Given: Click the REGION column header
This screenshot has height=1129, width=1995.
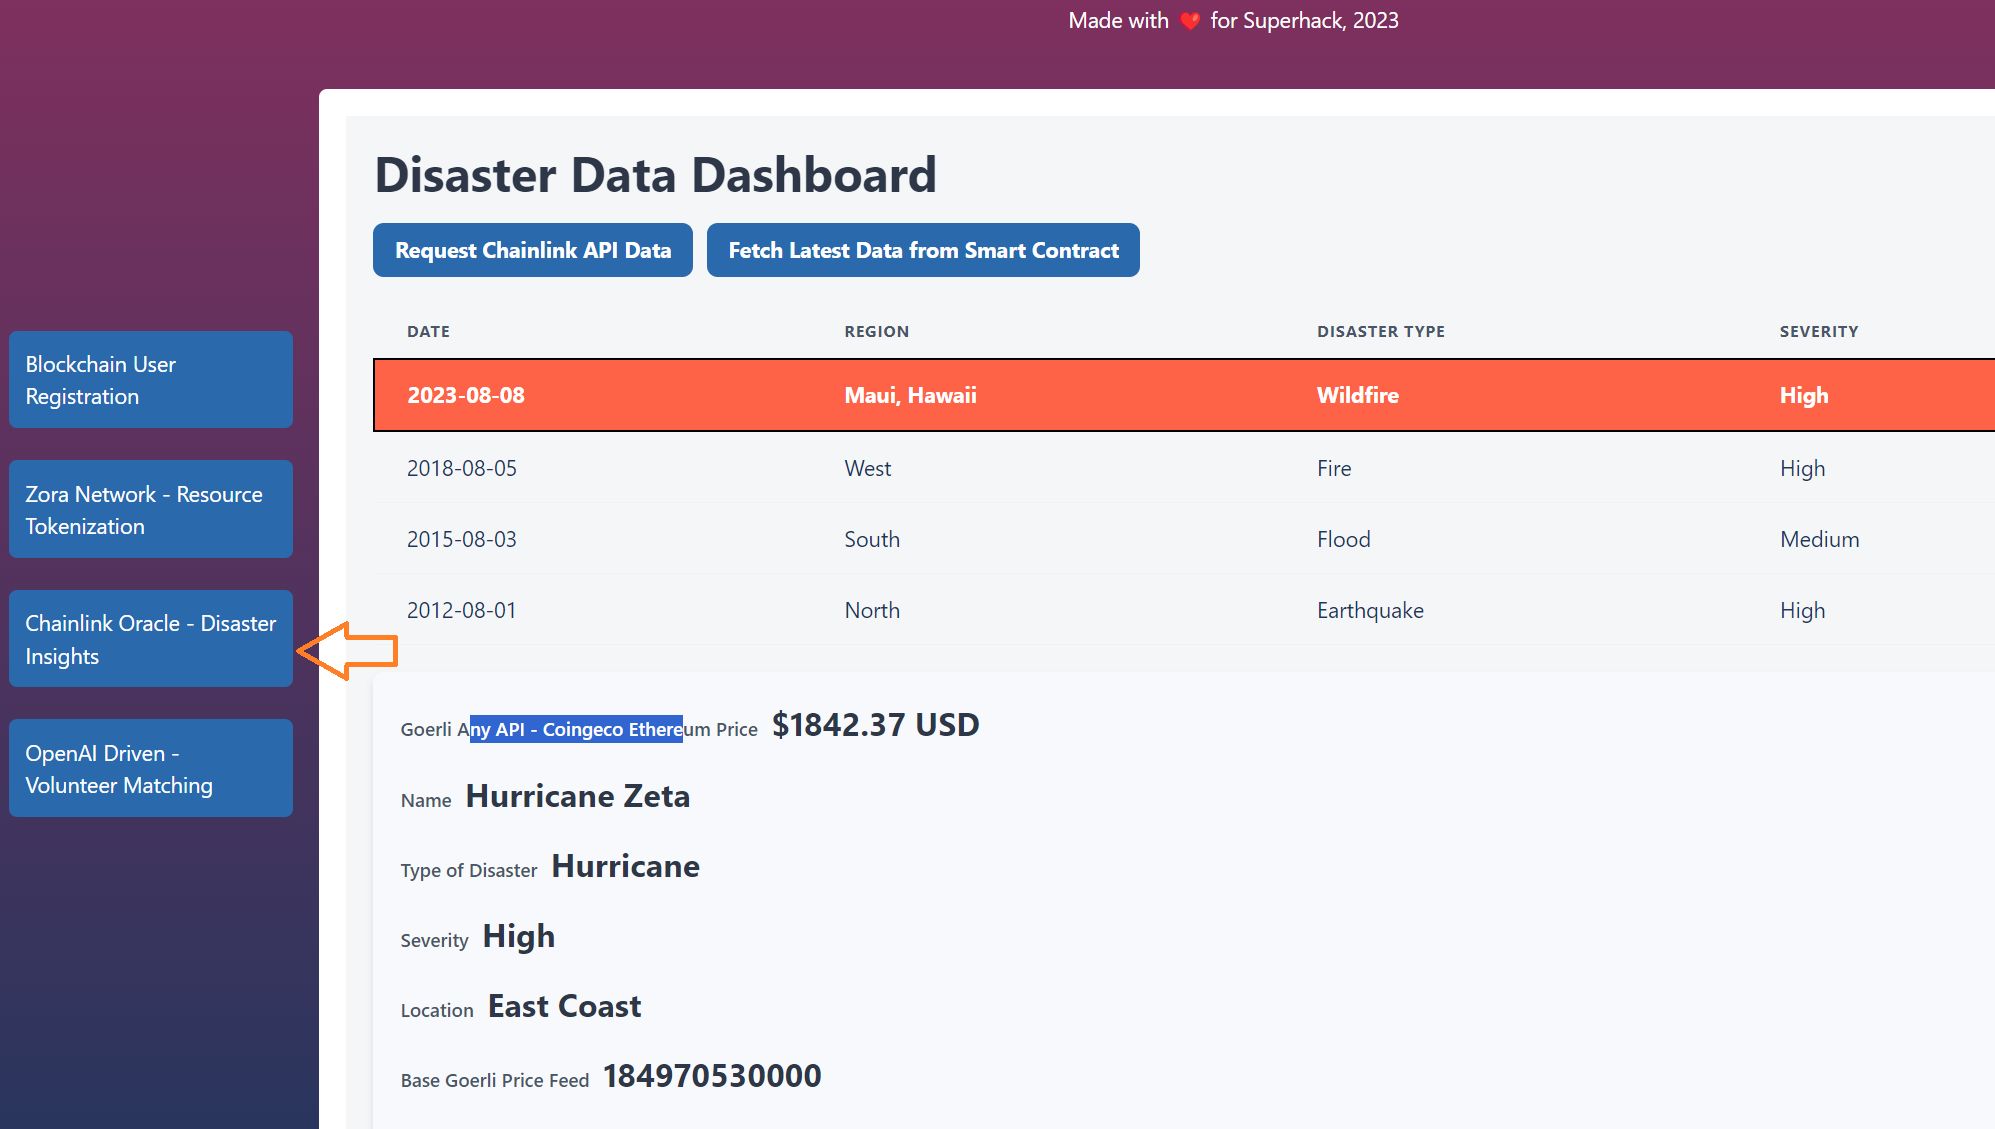Looking at the screenshot, I should 876,331.
